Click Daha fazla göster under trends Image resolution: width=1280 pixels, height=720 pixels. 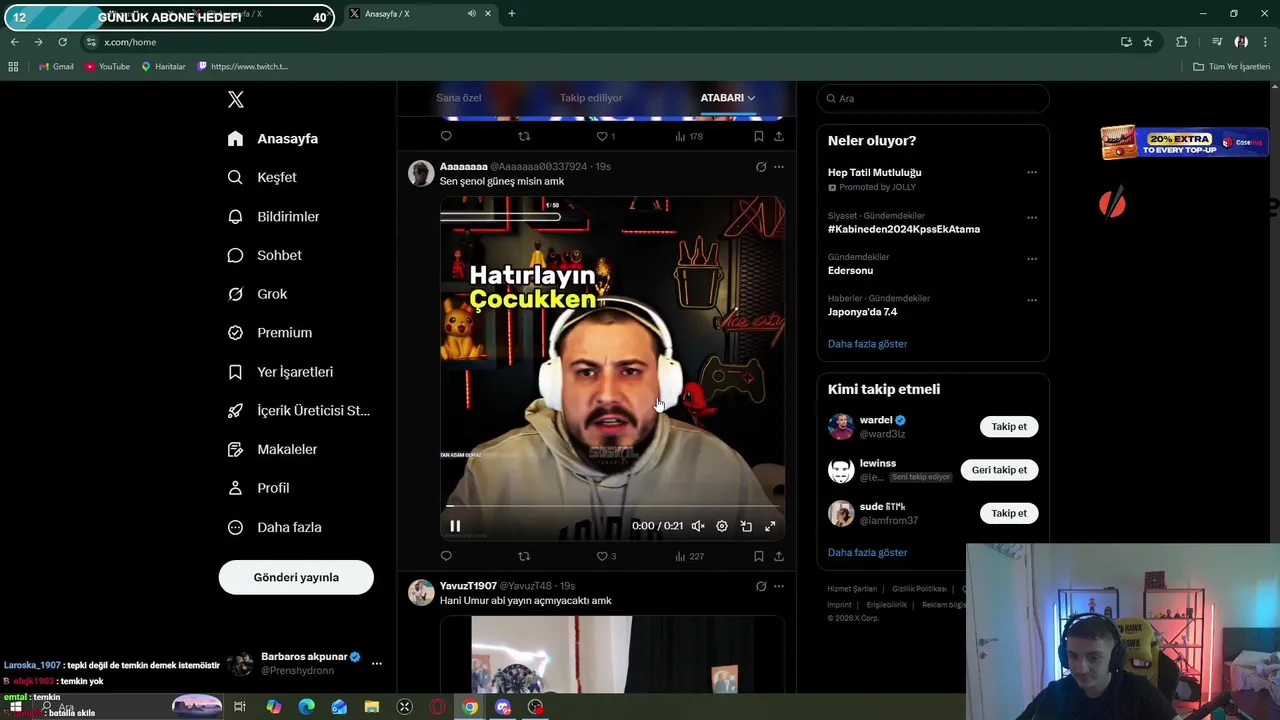point(867,344)
